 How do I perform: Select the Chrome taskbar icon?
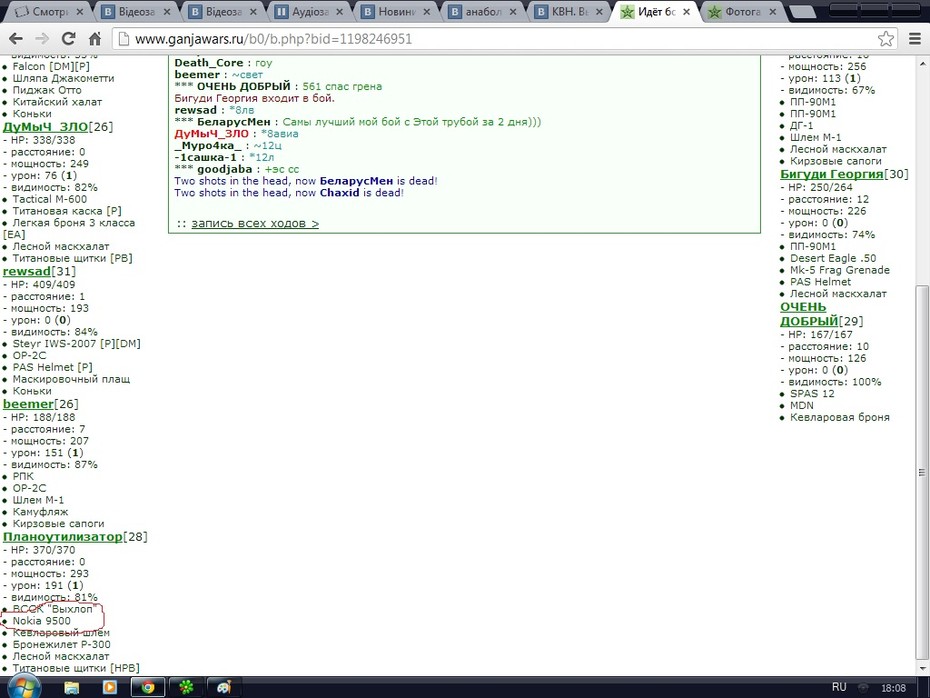148,687
